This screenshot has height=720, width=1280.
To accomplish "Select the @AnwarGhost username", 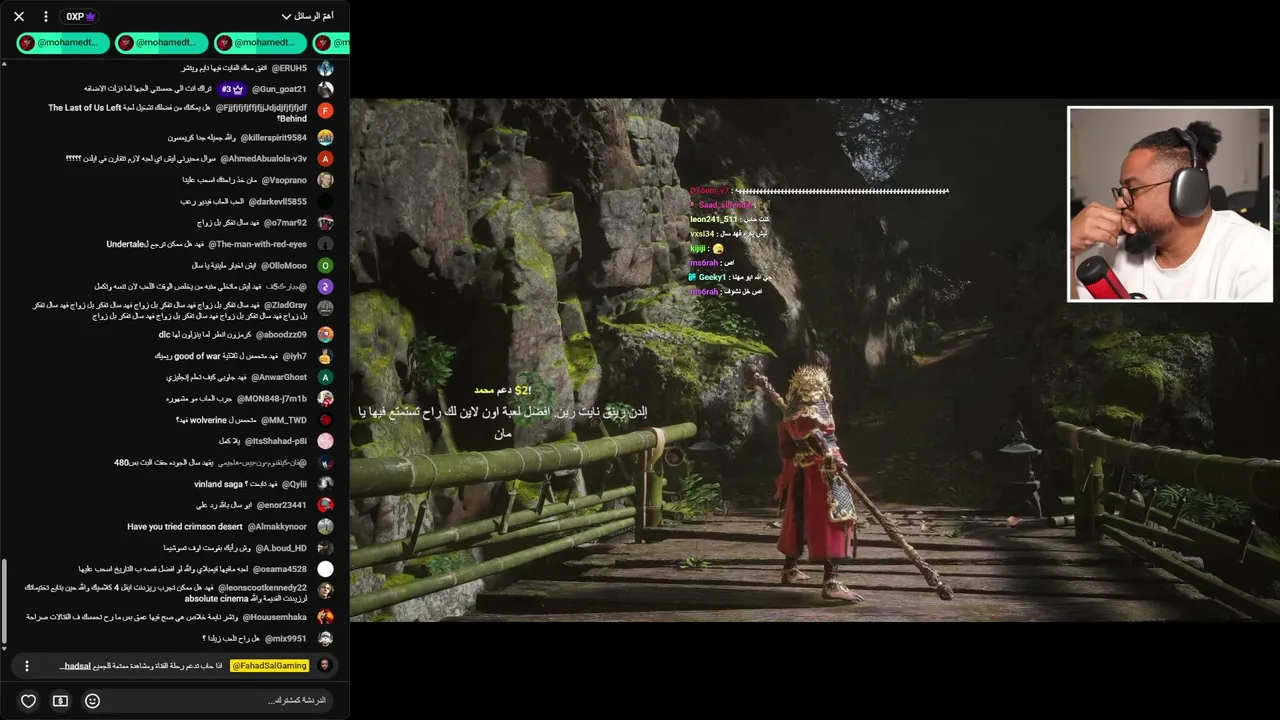I will pyautogui.click(x=281, y=377).
